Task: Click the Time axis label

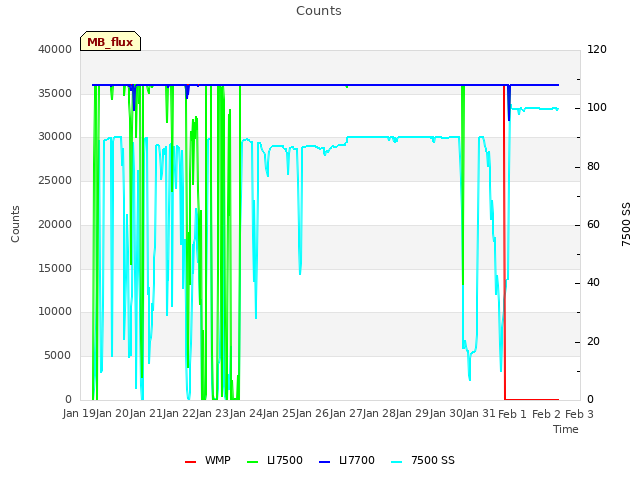Action: tap(566, 429)
